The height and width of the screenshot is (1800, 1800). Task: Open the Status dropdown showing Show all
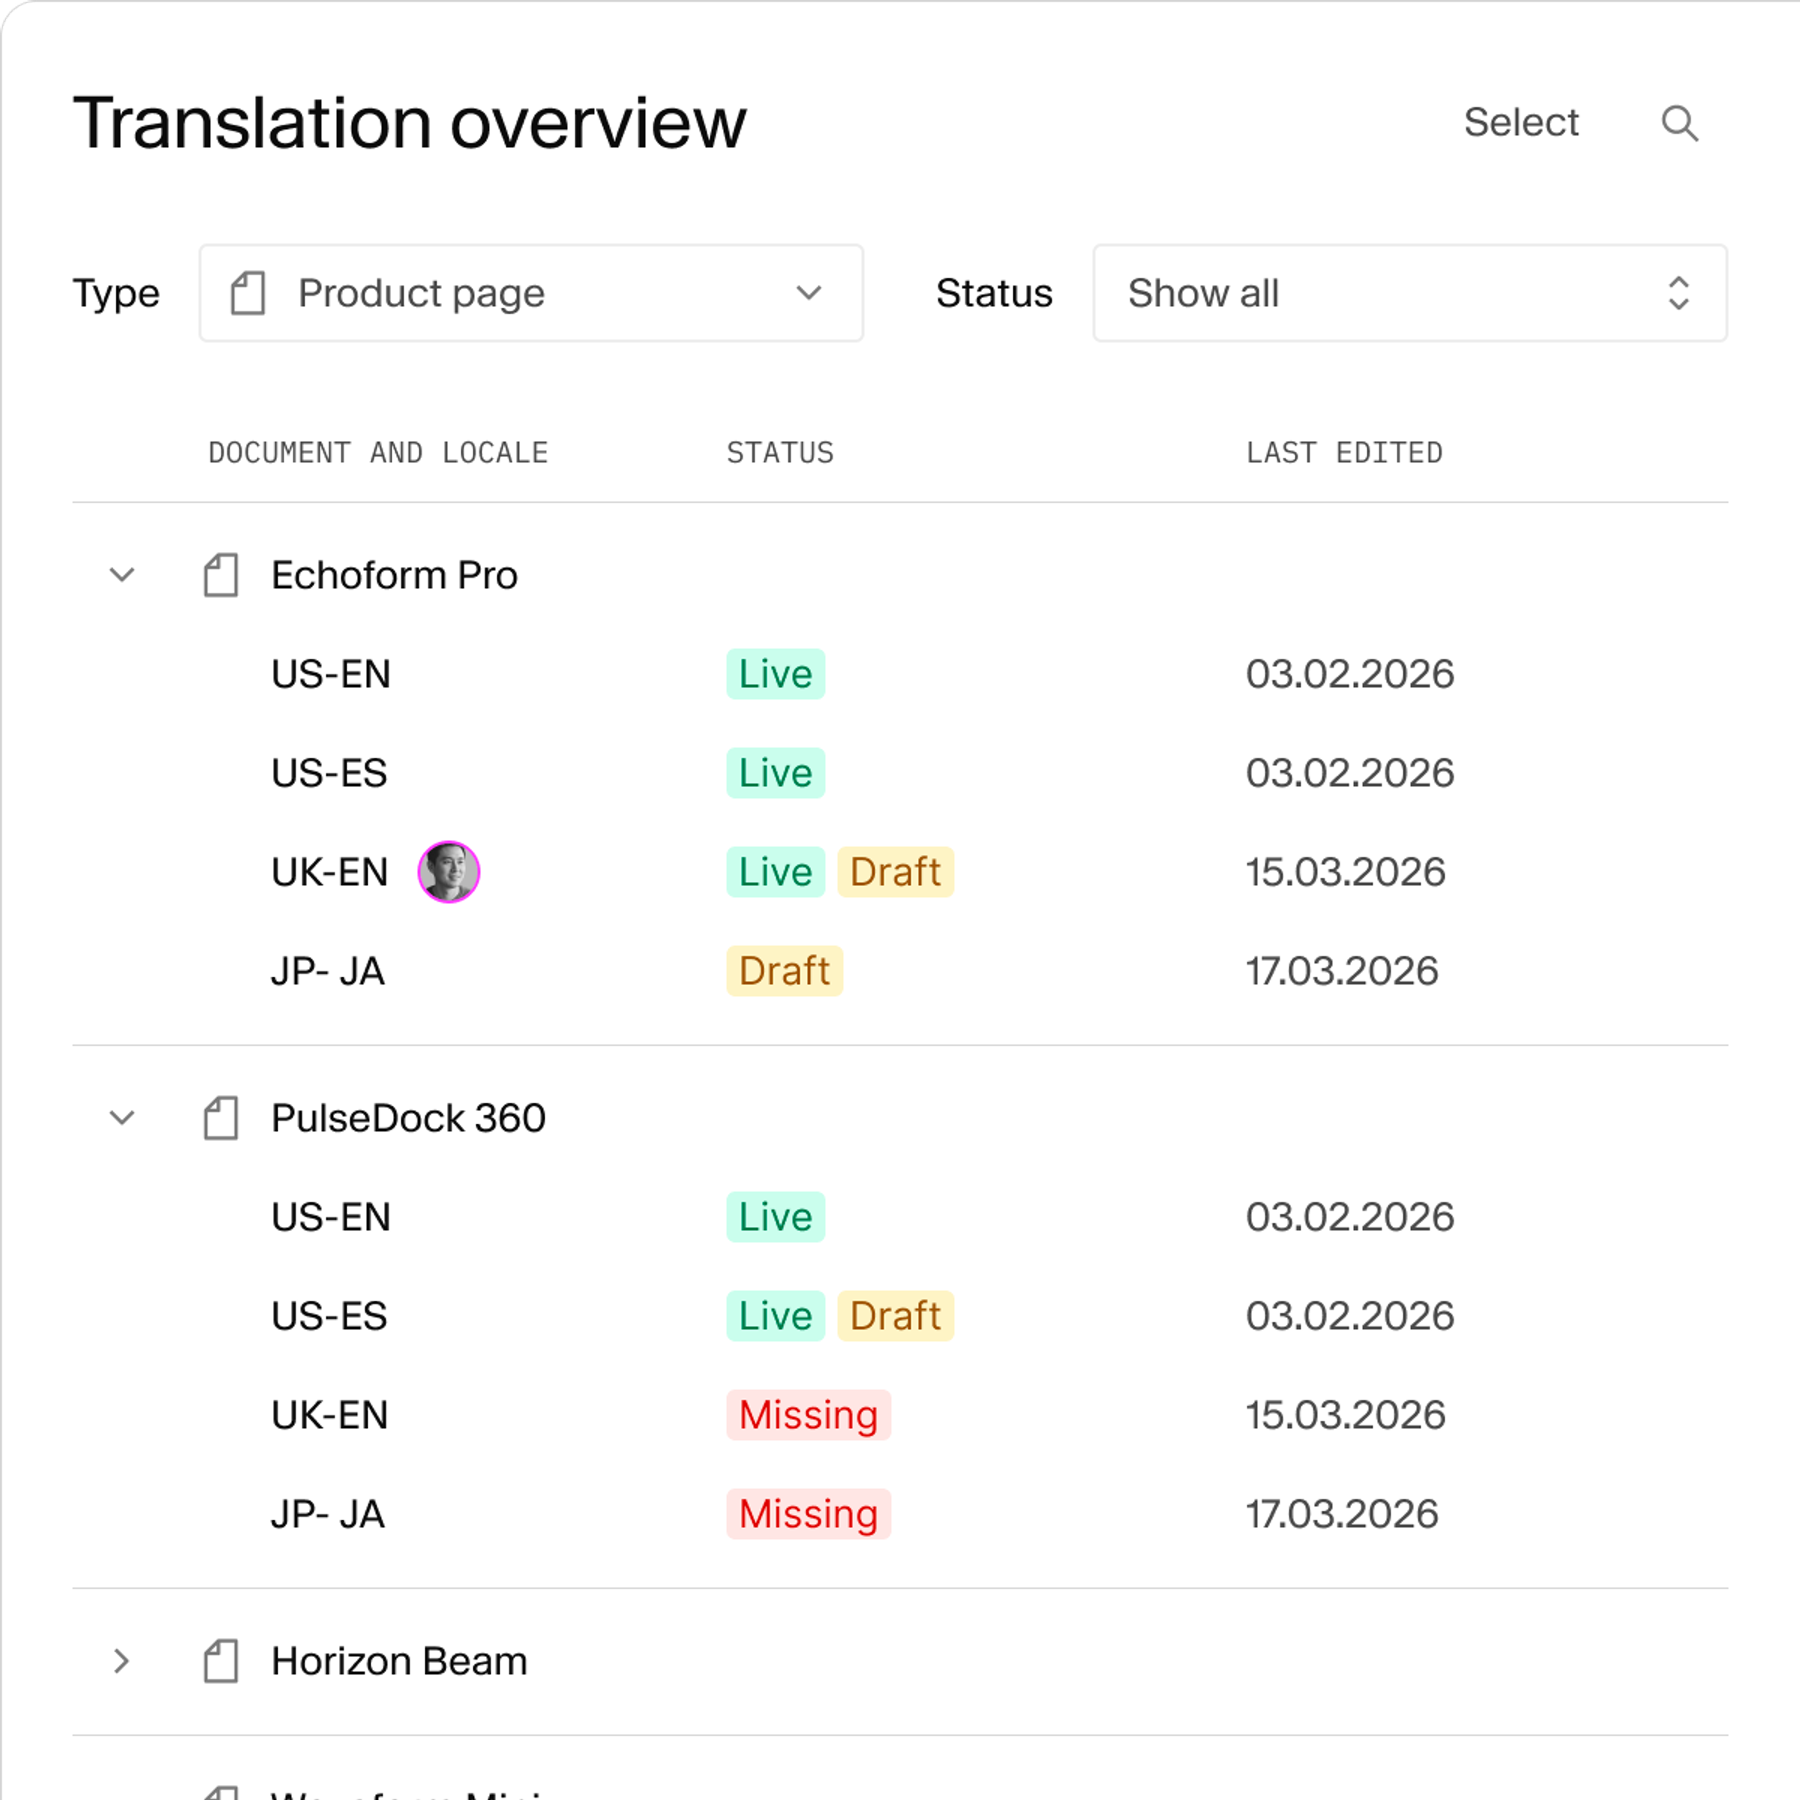point(1410,292)
